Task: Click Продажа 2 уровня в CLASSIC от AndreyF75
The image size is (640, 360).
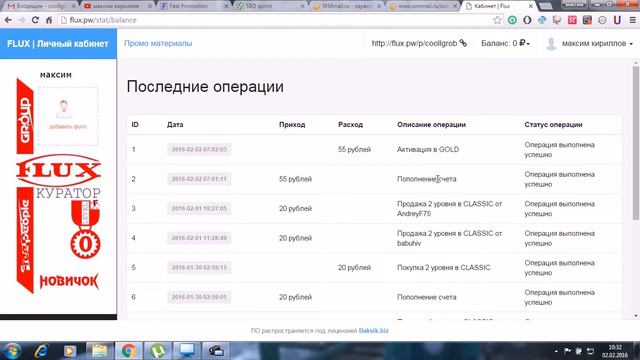Action: click(x=449, y=209)
